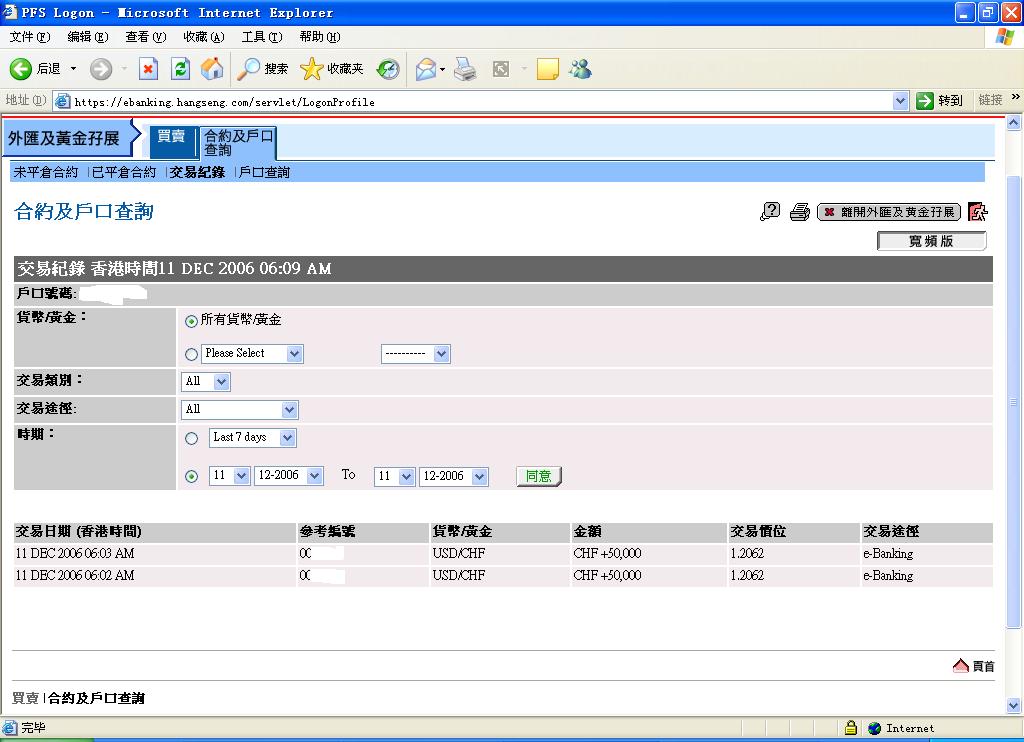Click the Refresh page icon

point(180,69)
